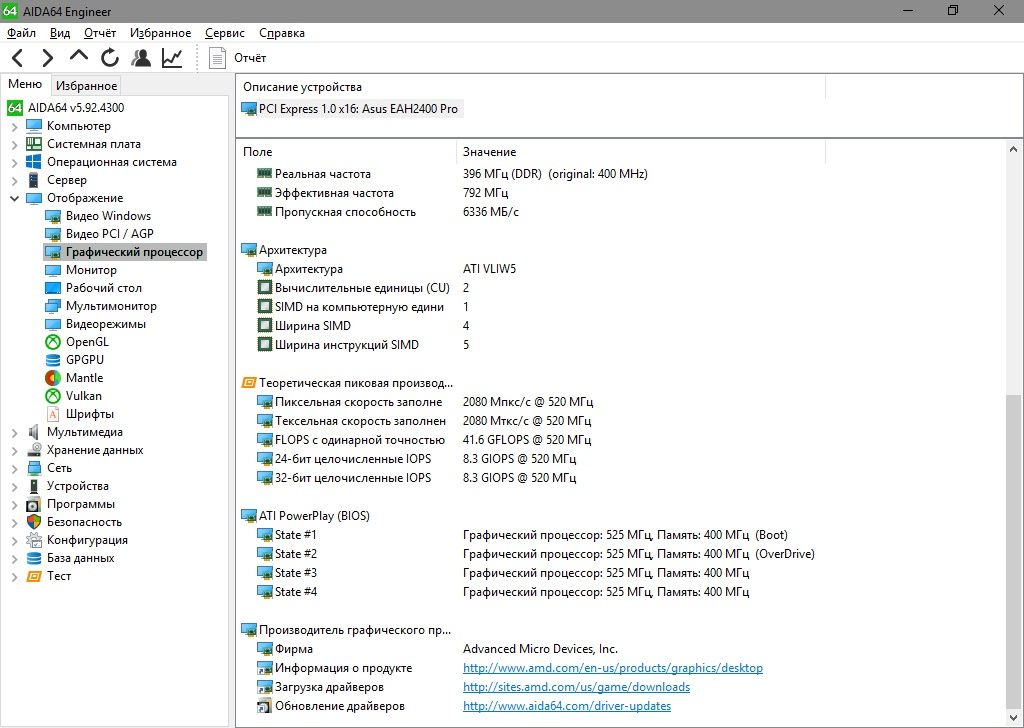
Task: Click the details vertical scrollbar thumb
Action: pyautogui.click(x=1014, y=553)
